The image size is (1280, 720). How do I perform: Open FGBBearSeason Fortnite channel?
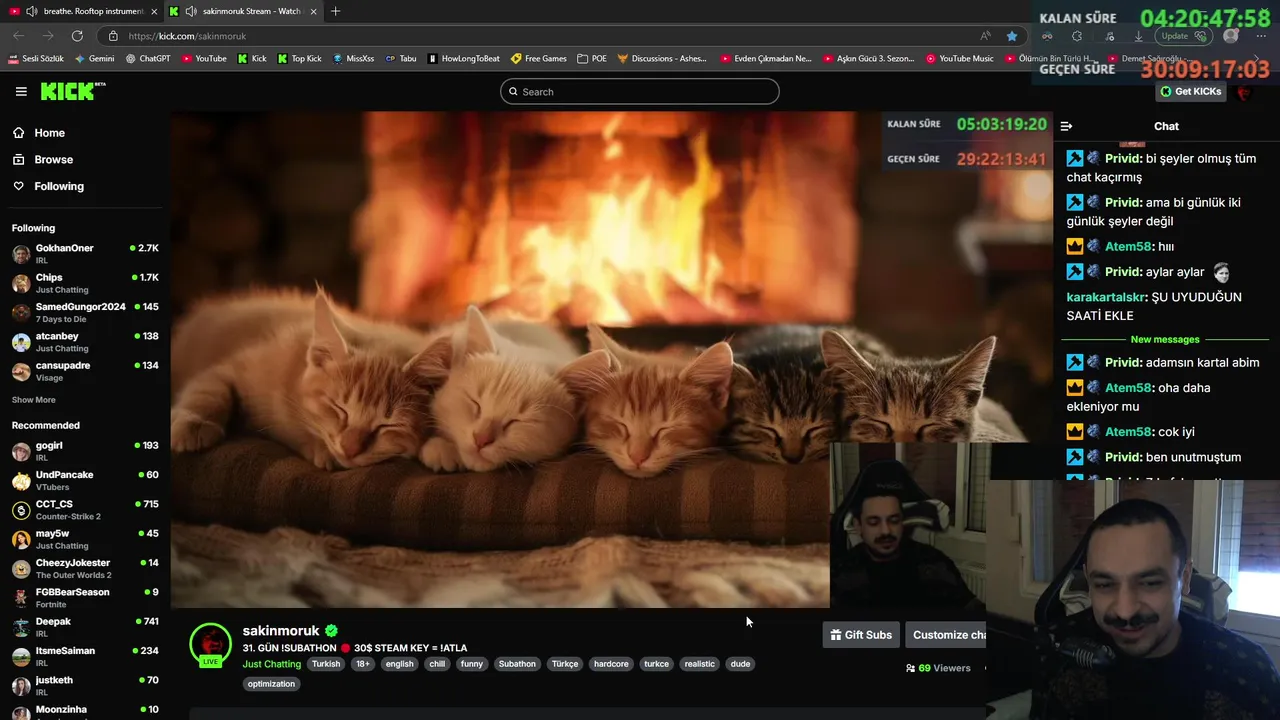pyautogui.click(x=85, y=598)
